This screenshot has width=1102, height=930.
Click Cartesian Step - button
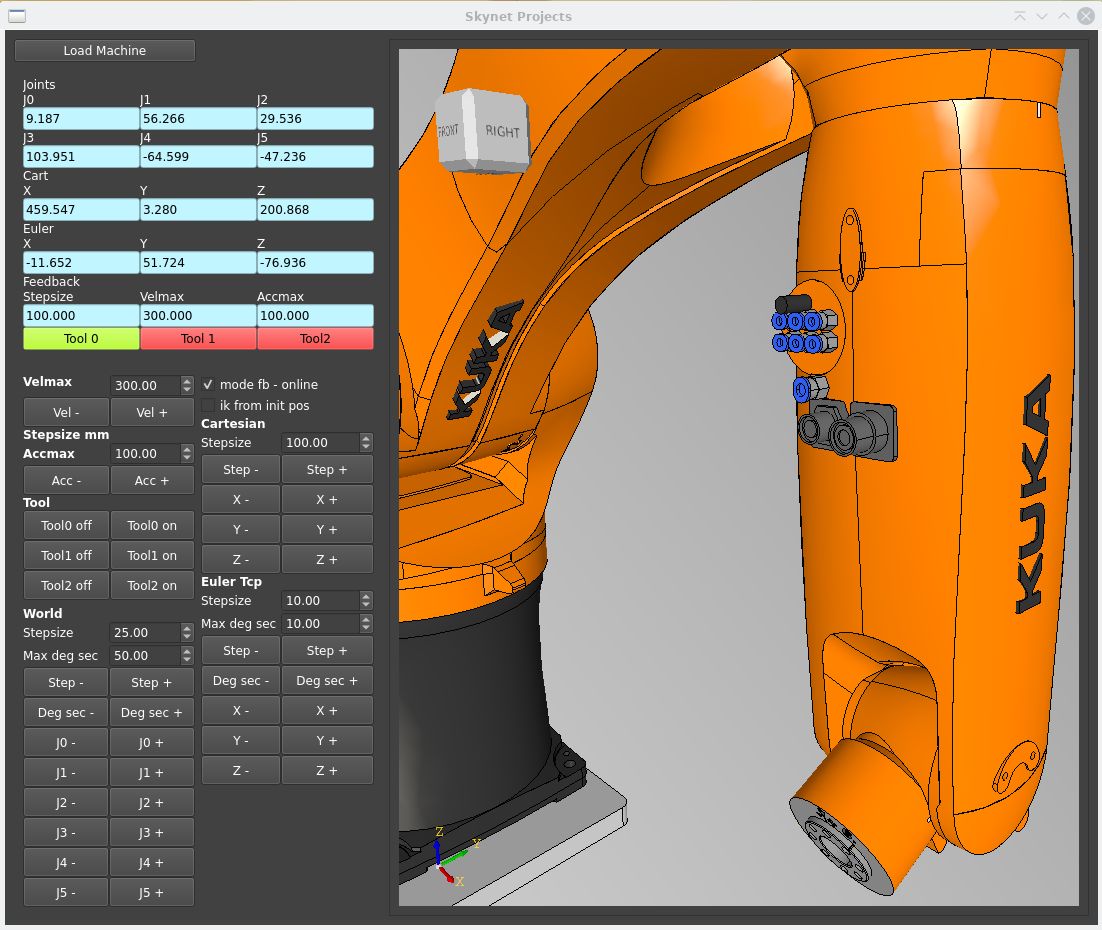(x=241, y=470)
